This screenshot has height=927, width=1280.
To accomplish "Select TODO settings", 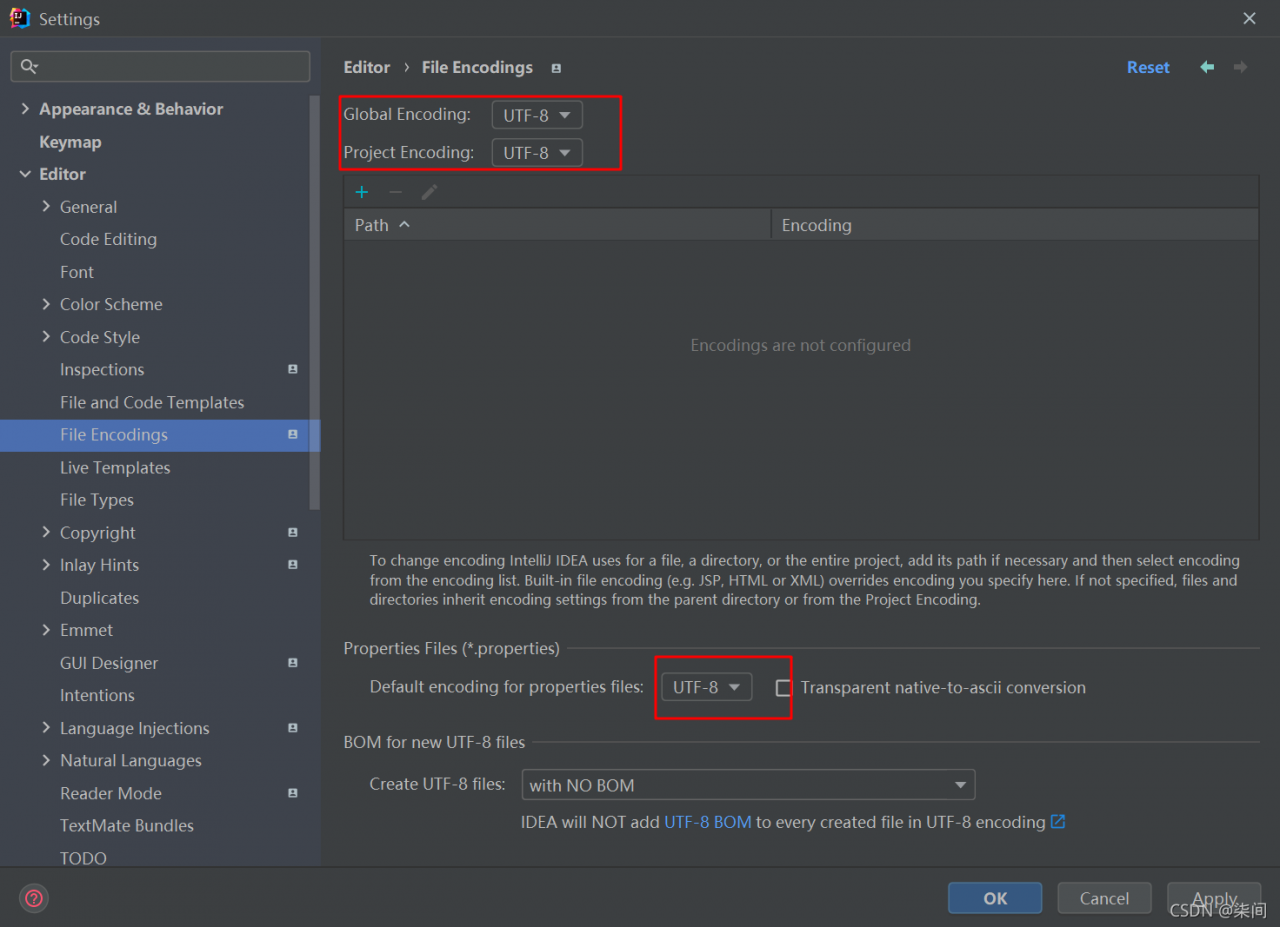I will [83, 858].
